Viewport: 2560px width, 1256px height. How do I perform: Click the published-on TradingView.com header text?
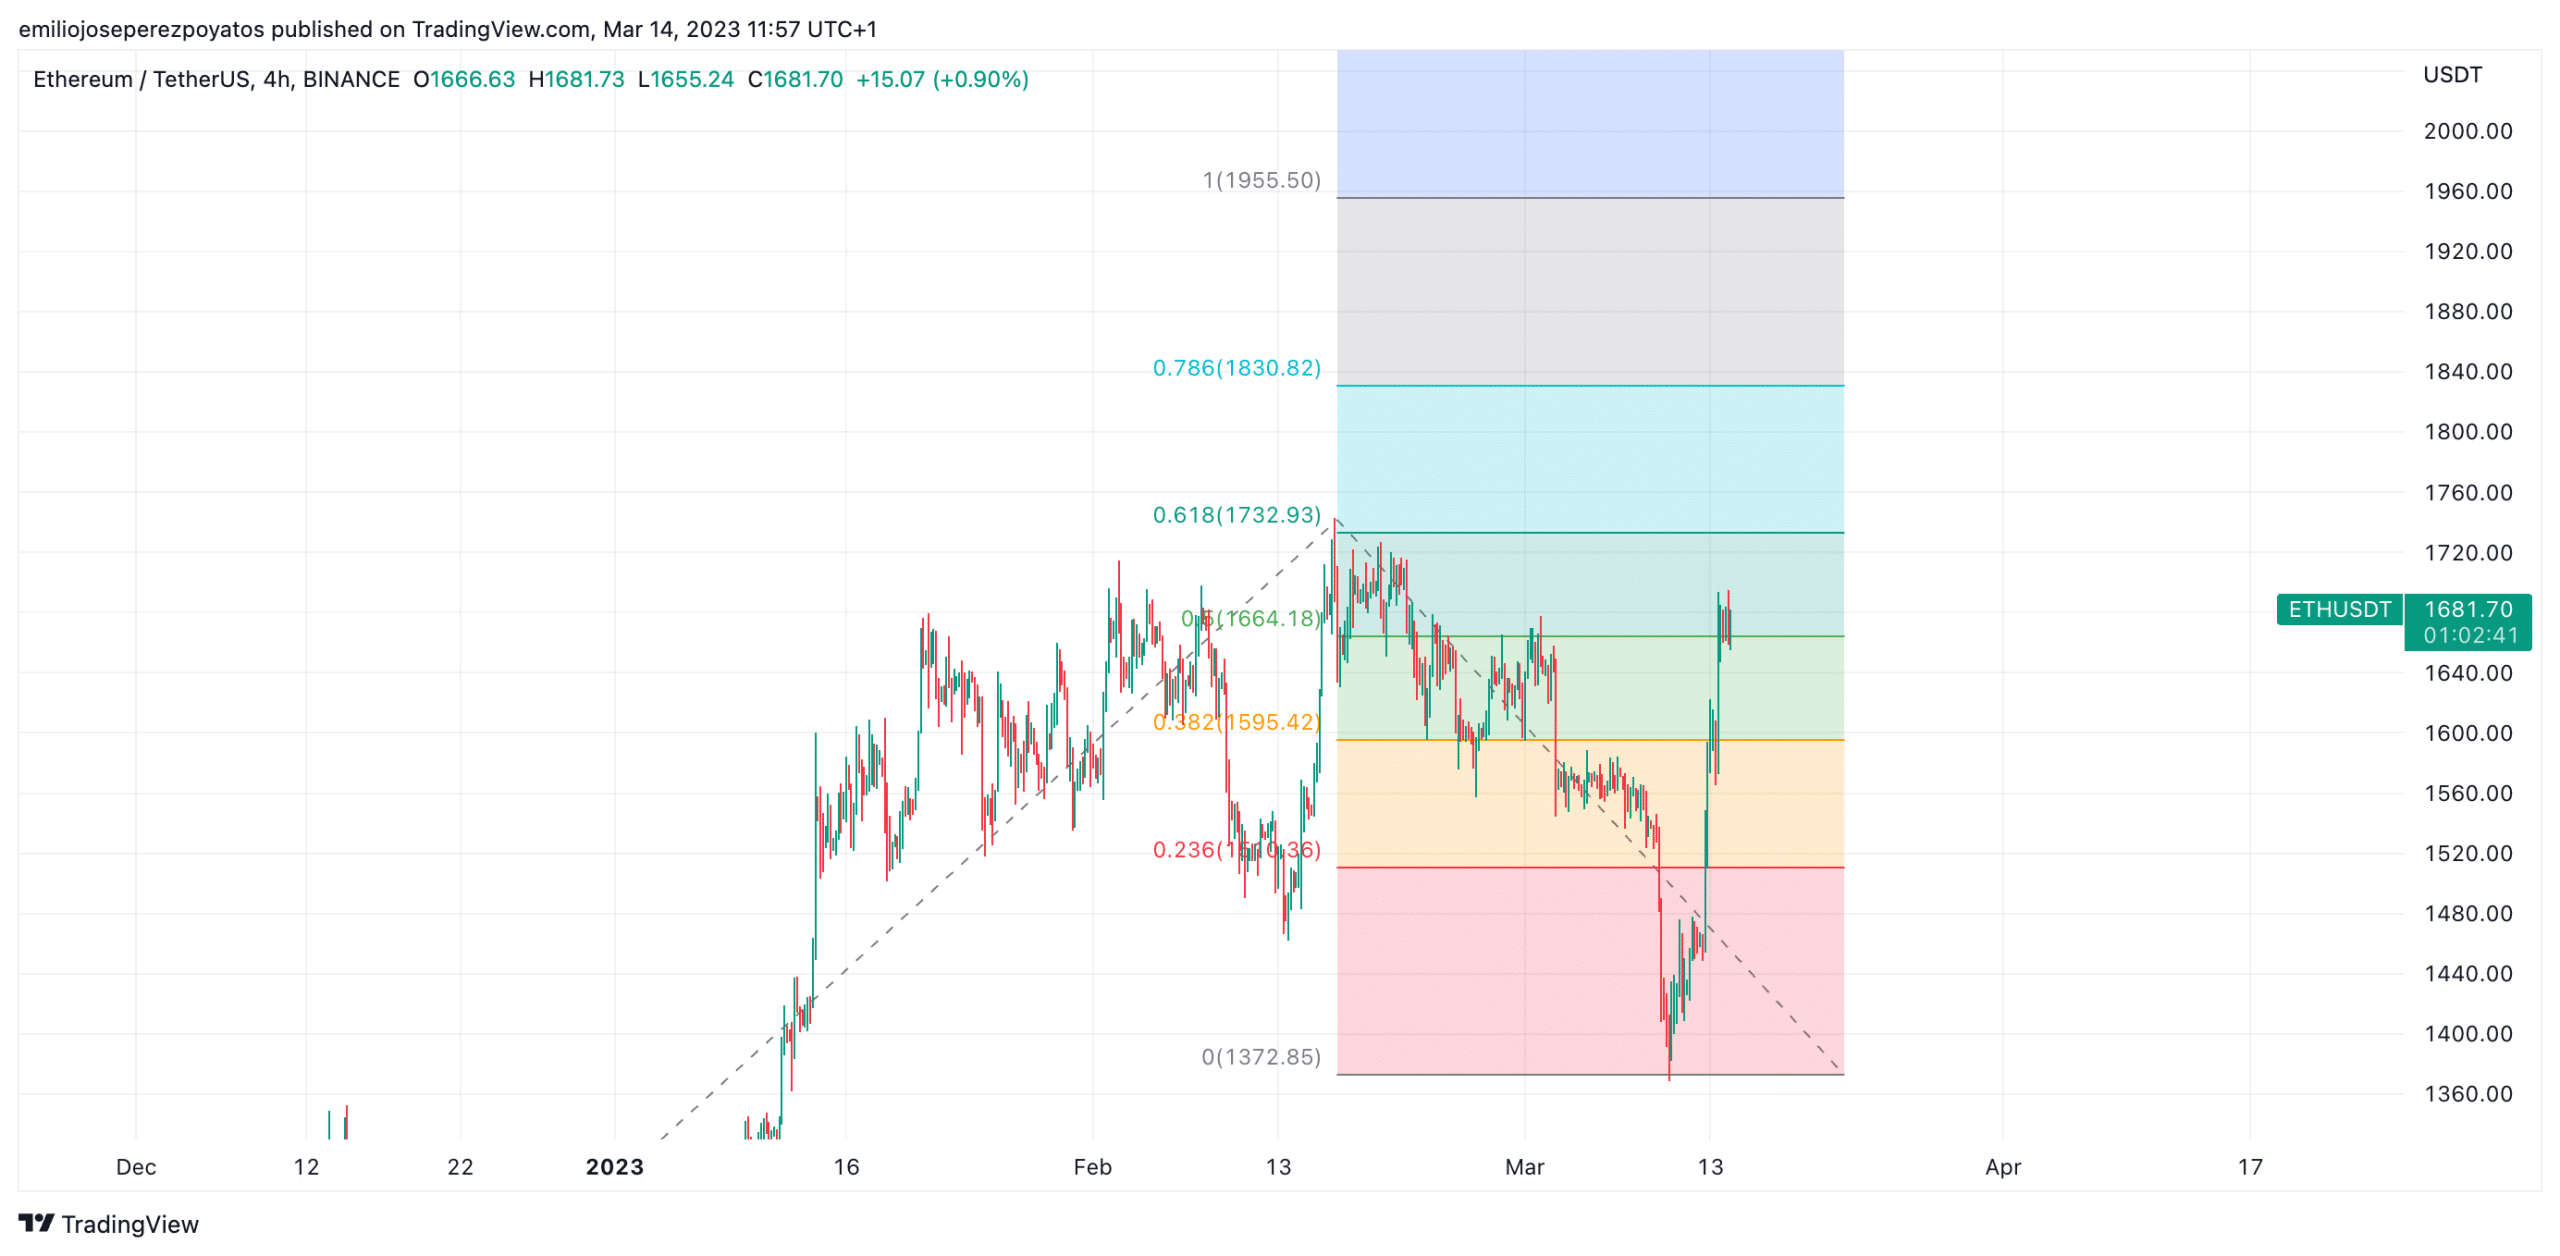pos(447,29)
